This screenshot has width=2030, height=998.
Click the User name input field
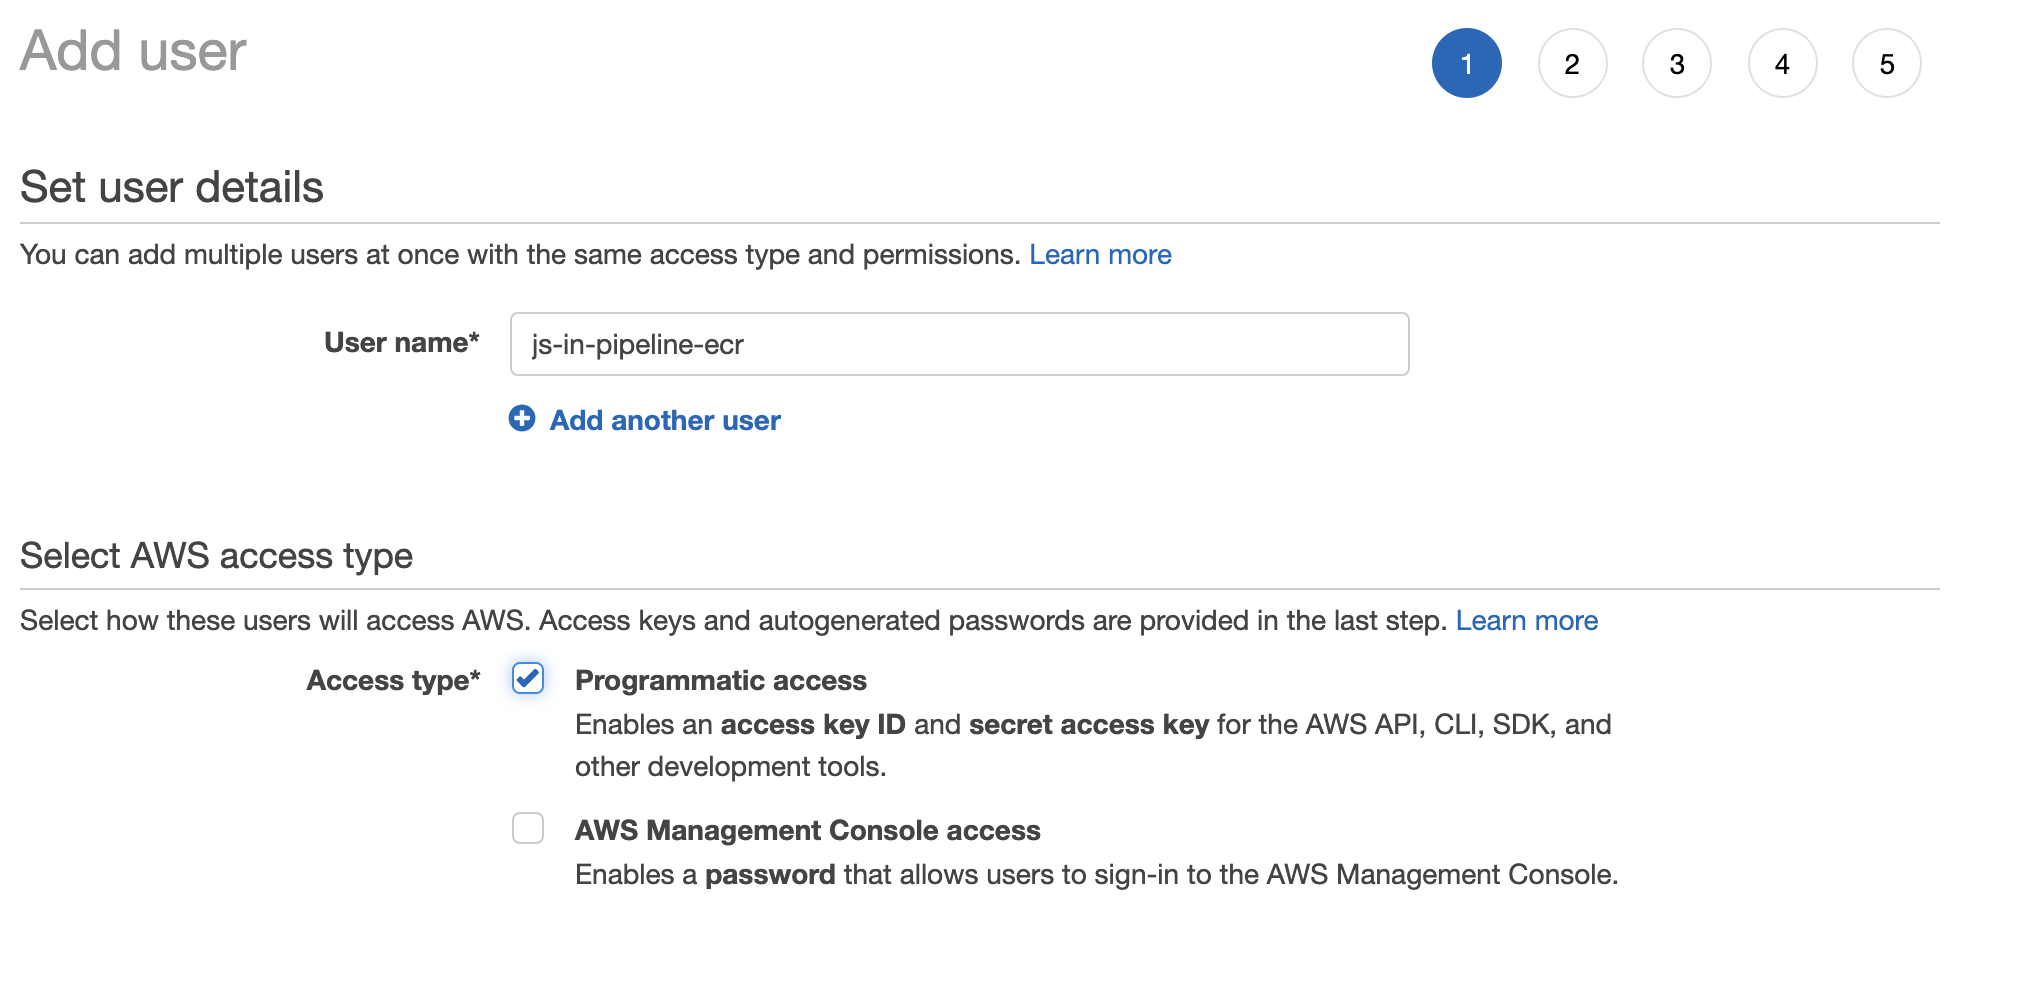[959, 344]
